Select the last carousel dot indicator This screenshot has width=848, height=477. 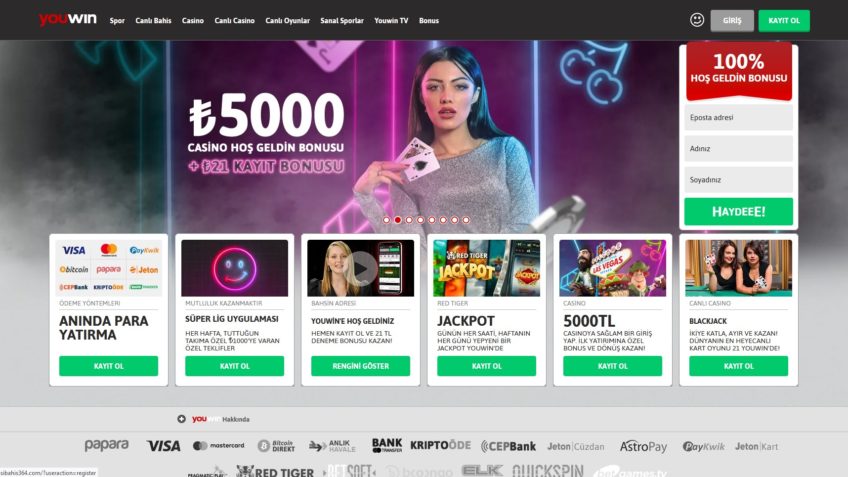tap(466, 220)
